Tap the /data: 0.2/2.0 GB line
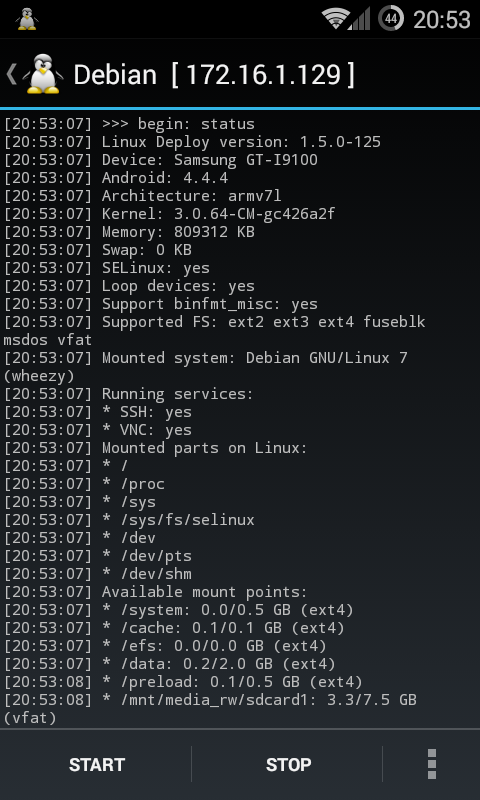This screenshot has width=480, height=800. point(170,664)
